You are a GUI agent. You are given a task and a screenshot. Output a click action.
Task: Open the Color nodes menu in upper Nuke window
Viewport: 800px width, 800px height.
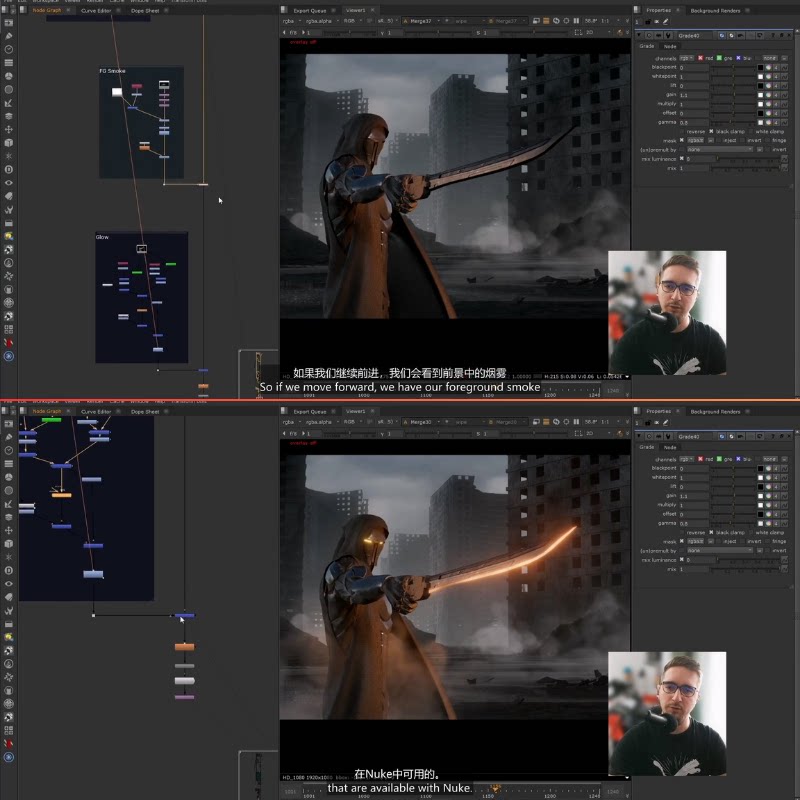pyautogui.click(x=9, y=76)
